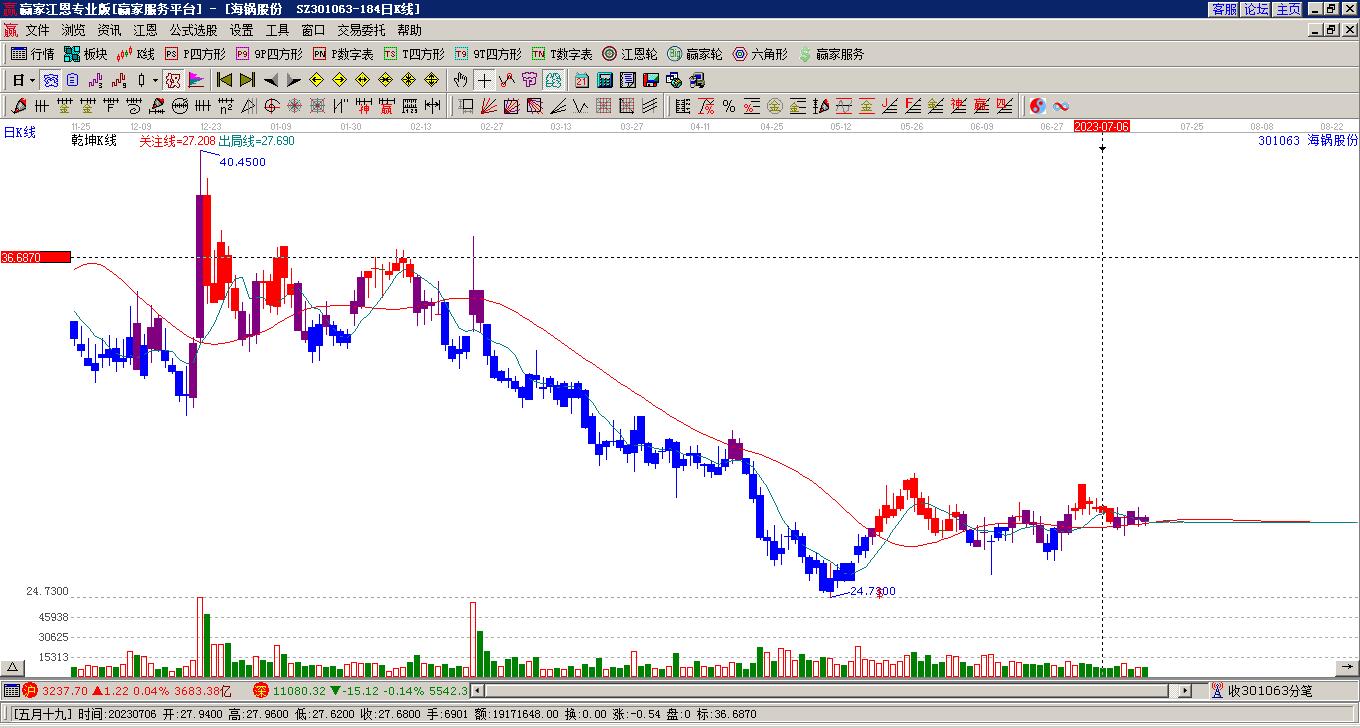
Task: Open the candlestick style dropdown arrow
Action: 155,80
